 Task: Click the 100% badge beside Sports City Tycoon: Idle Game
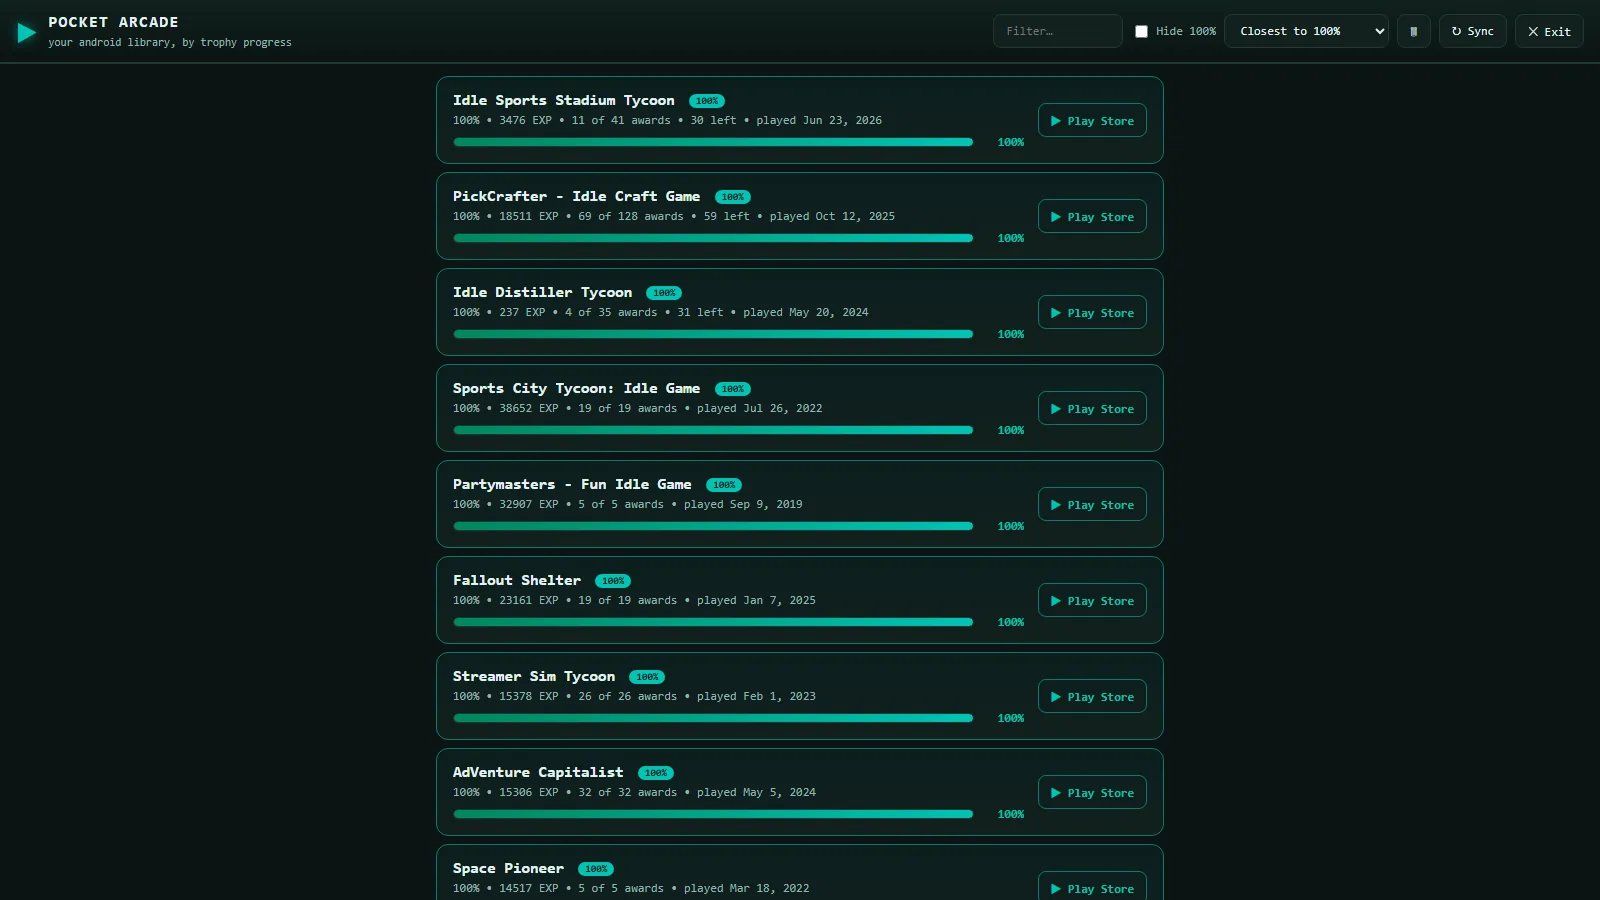pos(733,389)
